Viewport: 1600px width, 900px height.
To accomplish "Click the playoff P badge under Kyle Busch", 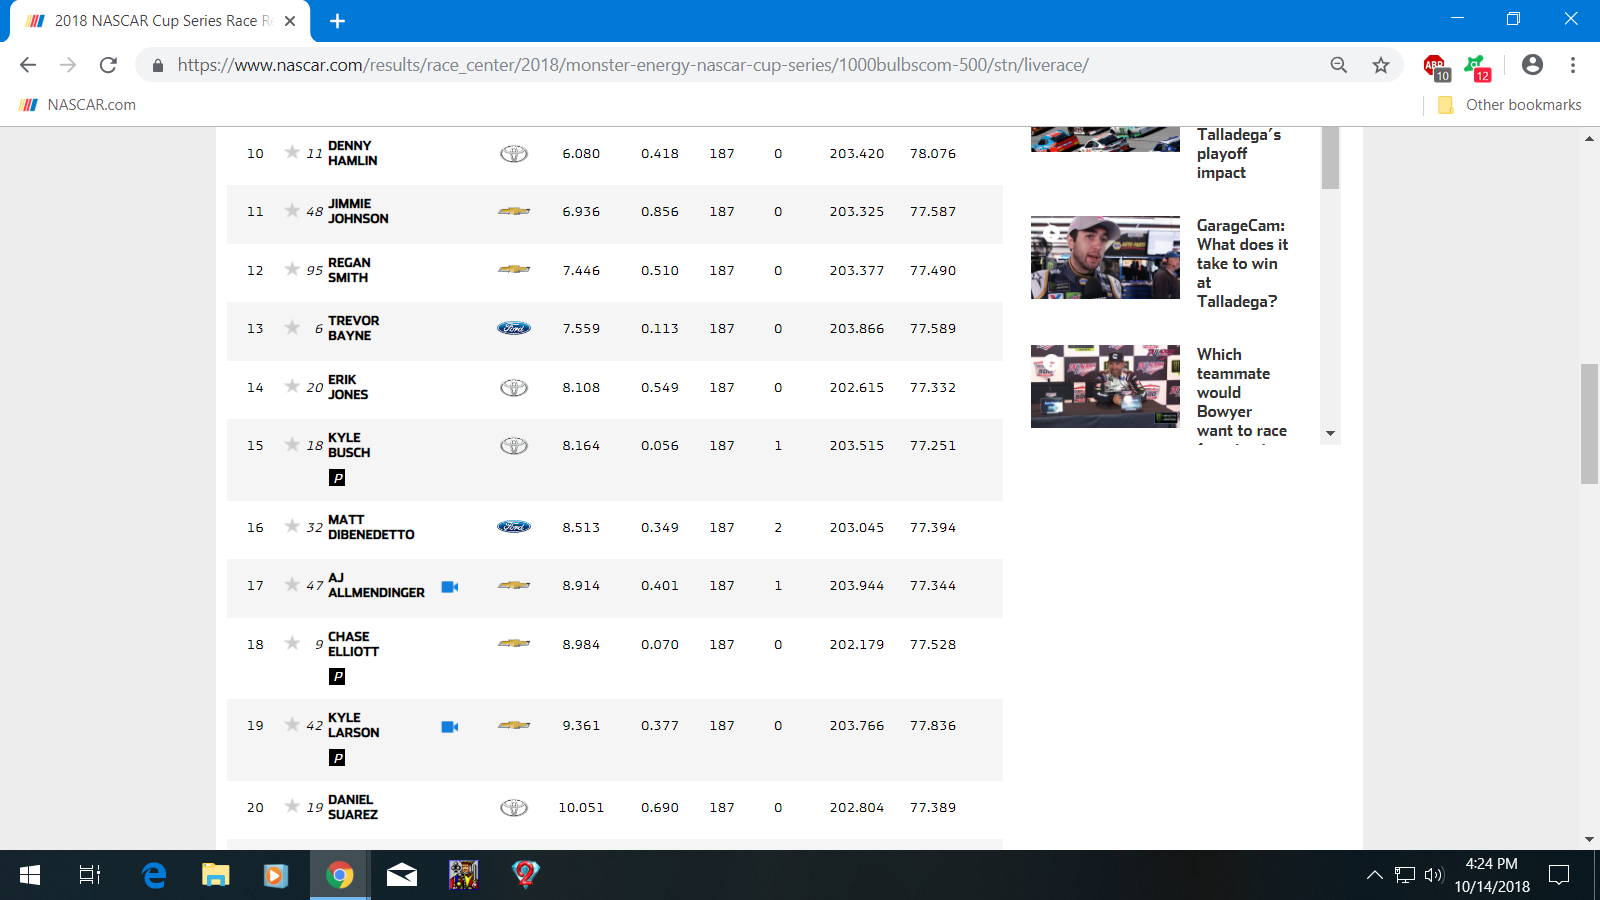I will pyautogui.click(x=337, y=478).
